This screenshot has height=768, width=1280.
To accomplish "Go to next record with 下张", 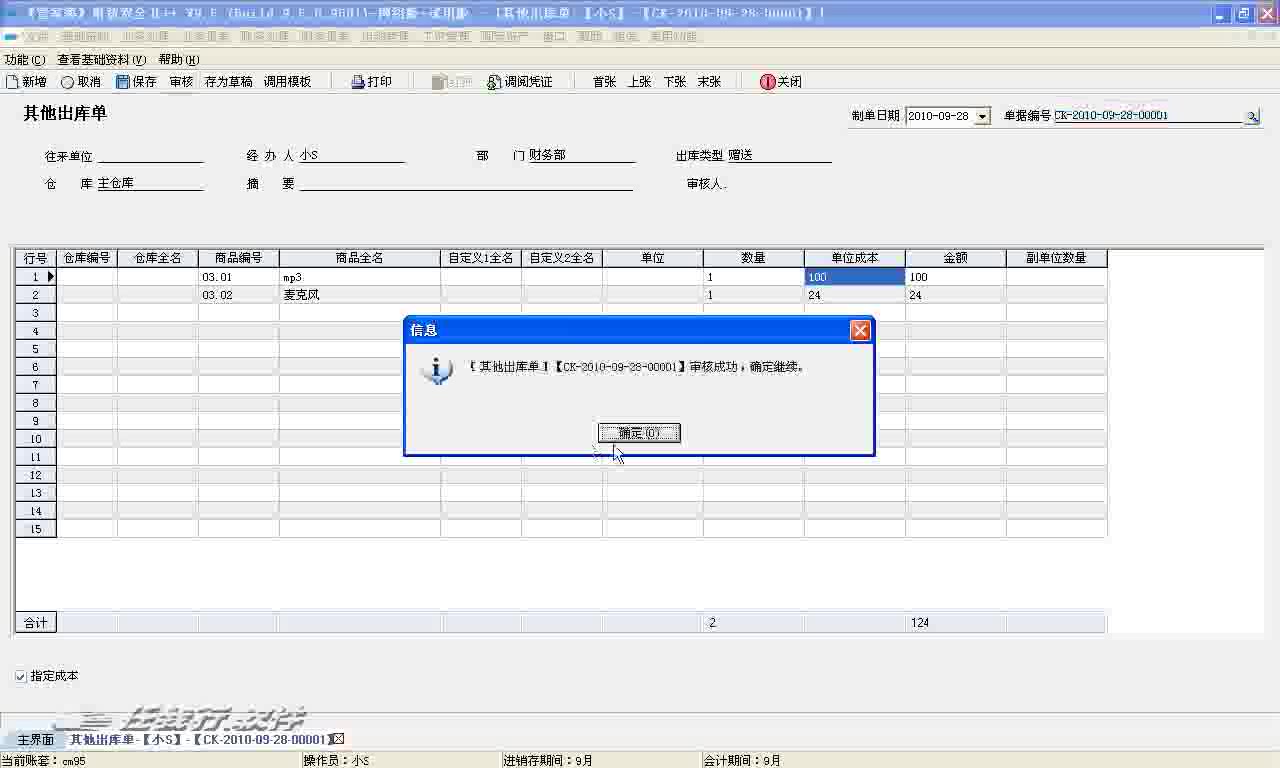I will coord(674,82).
